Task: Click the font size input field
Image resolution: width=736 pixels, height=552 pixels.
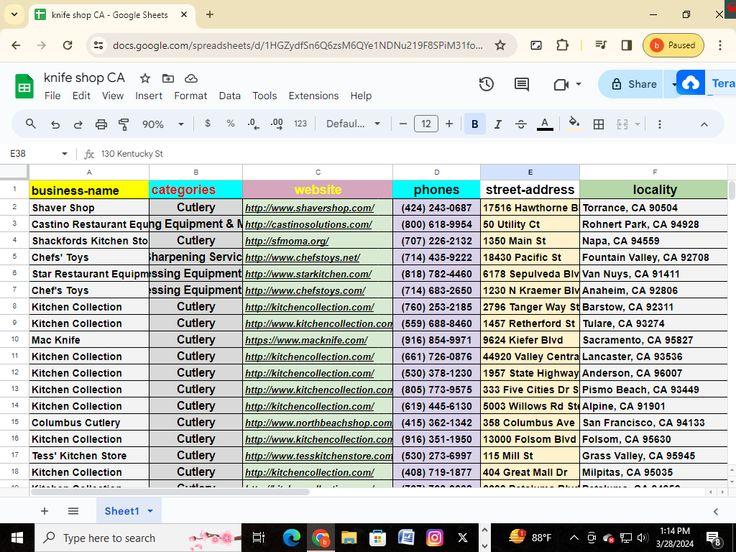Action: click(426, 124)
